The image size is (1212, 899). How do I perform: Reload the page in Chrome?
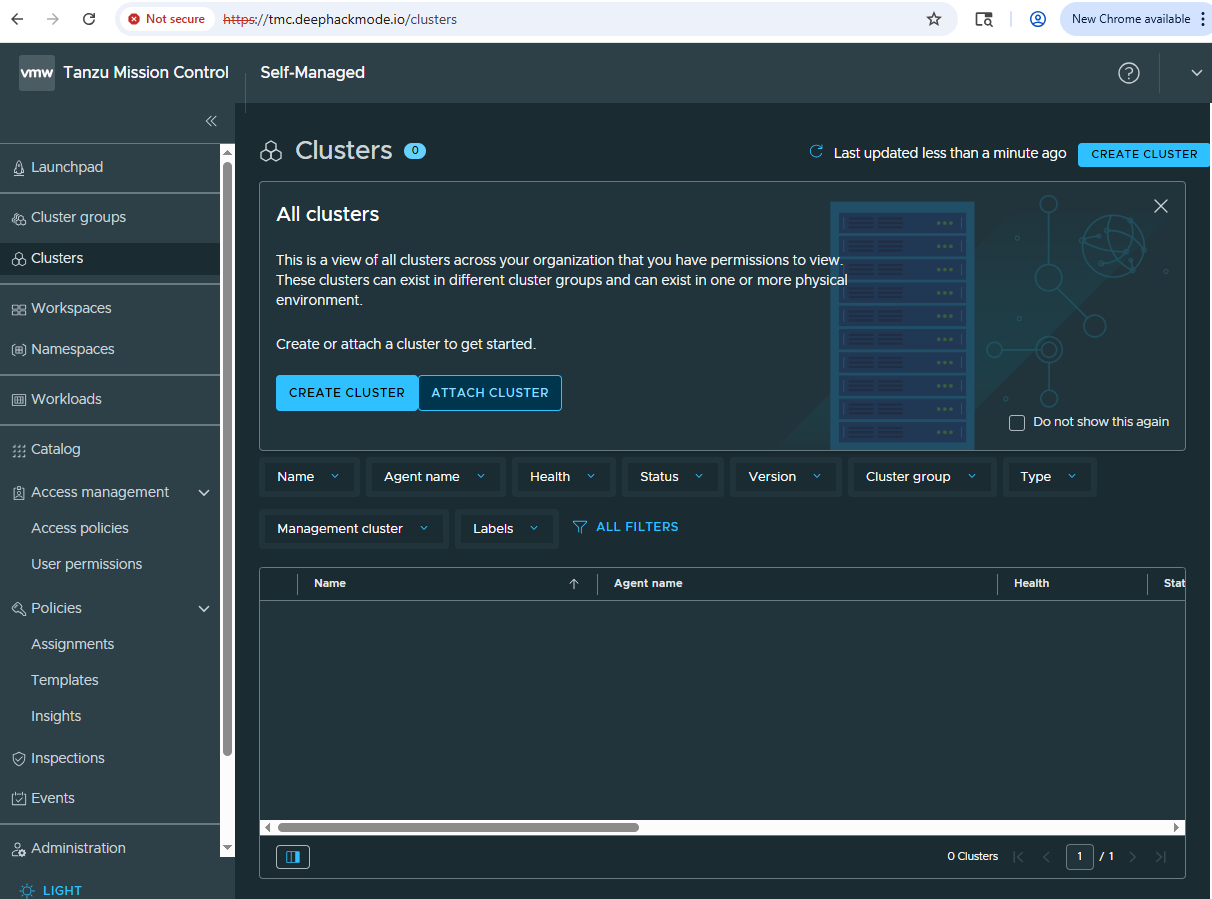coord(89,19)
